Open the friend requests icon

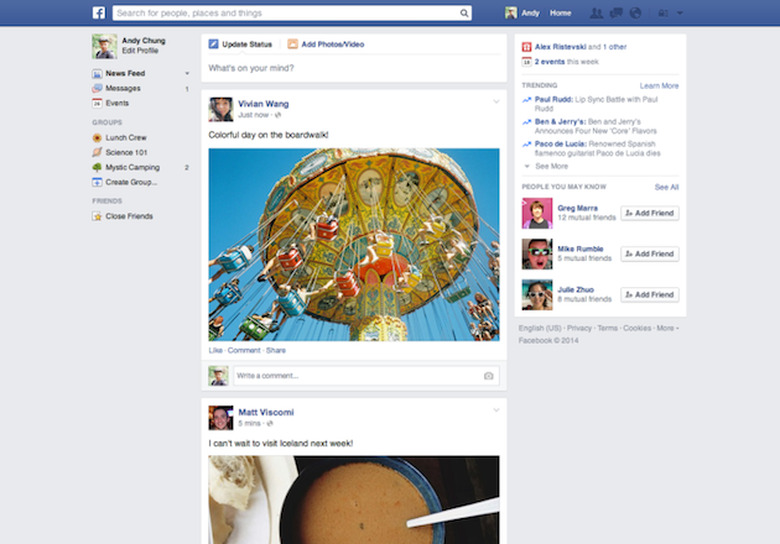[597, 13]
